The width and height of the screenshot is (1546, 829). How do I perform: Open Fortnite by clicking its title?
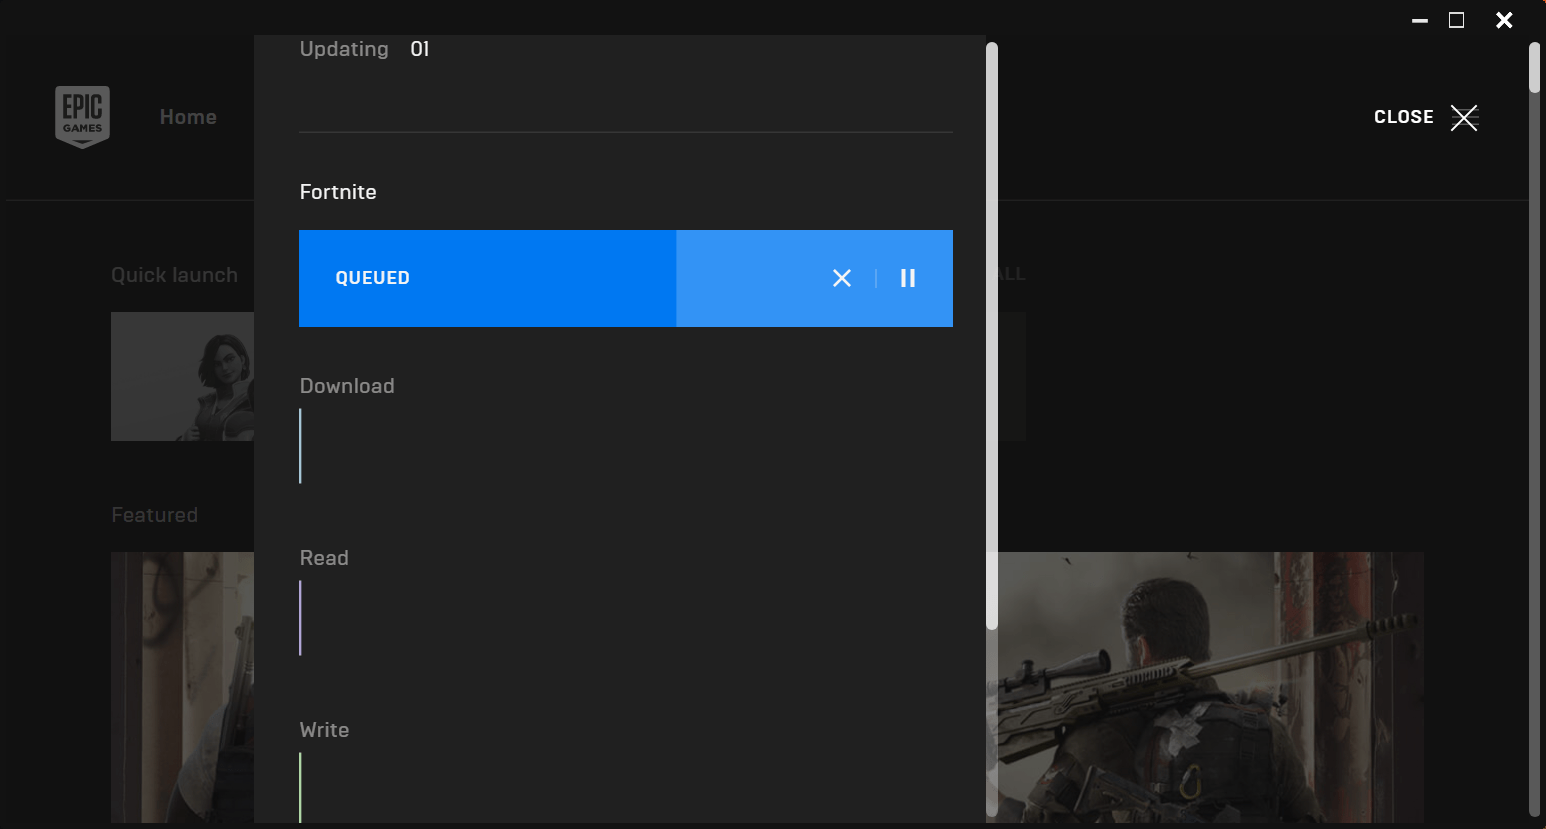click(x=338, y=191)
